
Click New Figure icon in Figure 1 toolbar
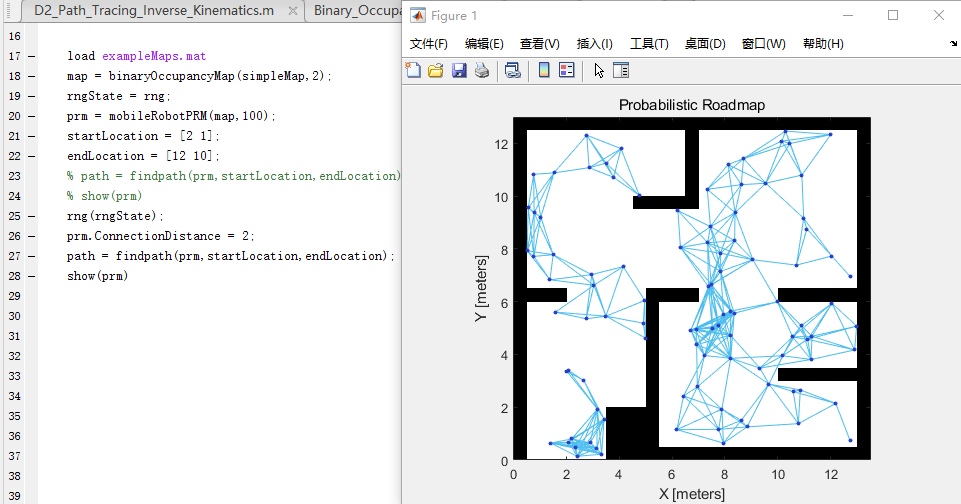click(413, 71)
